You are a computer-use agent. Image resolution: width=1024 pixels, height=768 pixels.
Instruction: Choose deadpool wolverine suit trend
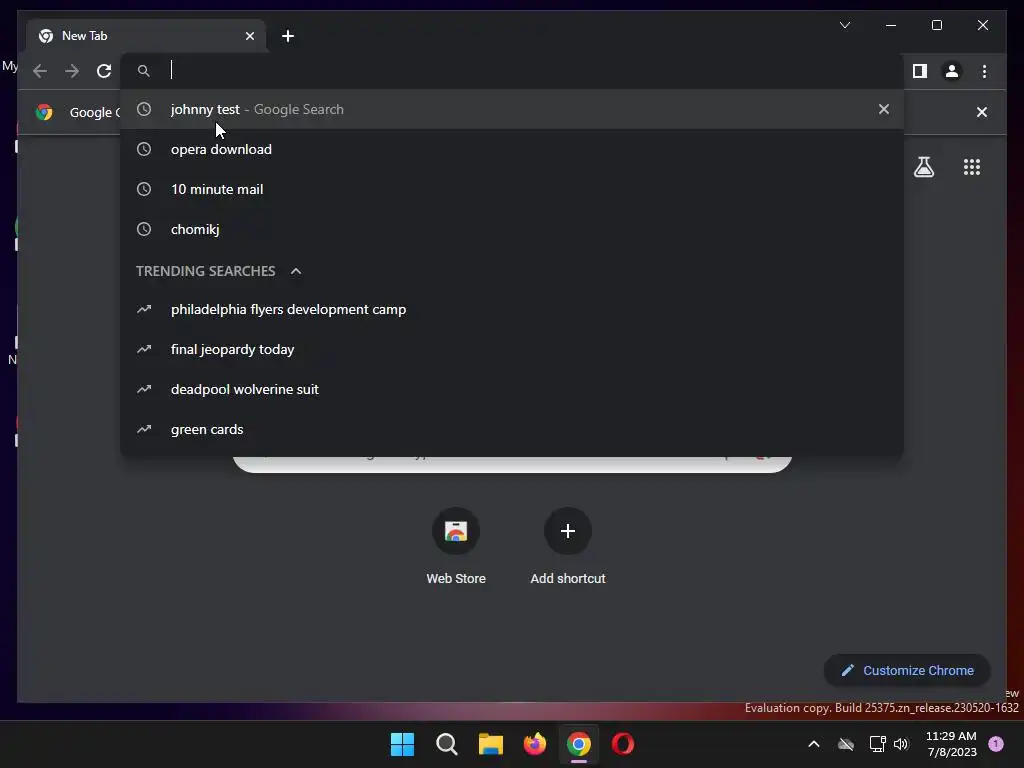[x=512, y=389]
